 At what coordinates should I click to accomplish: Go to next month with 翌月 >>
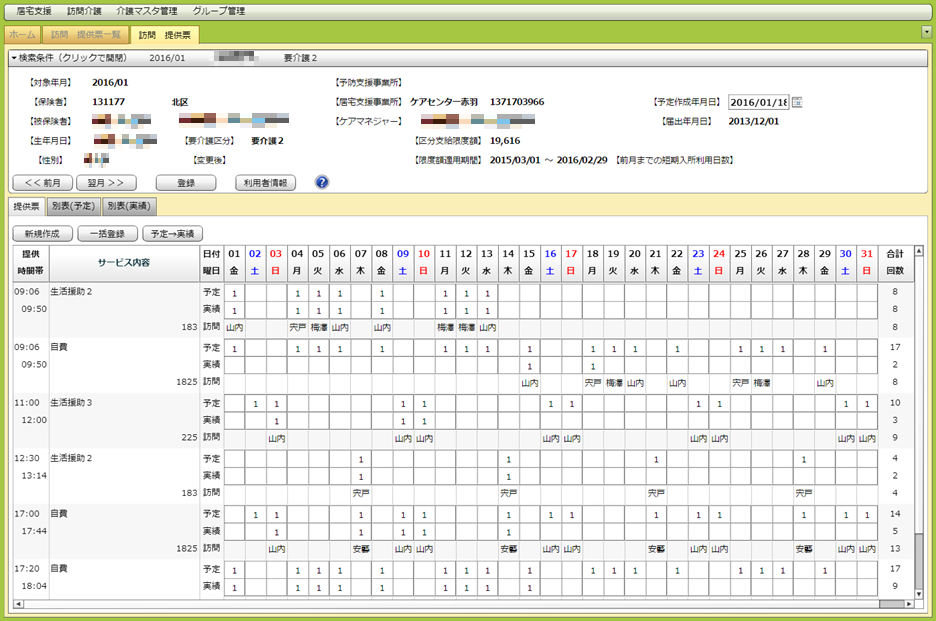pos(106,183)
